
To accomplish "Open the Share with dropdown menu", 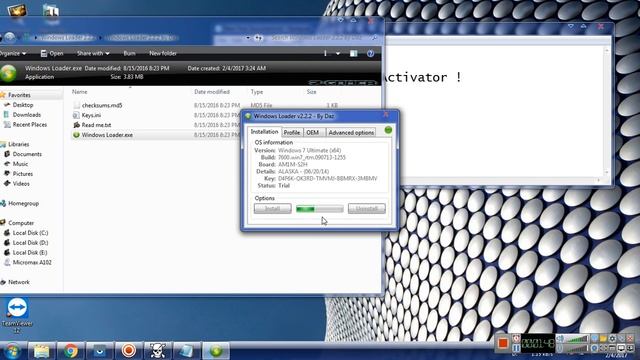I will pyautogui.click(x=93, y=53).
